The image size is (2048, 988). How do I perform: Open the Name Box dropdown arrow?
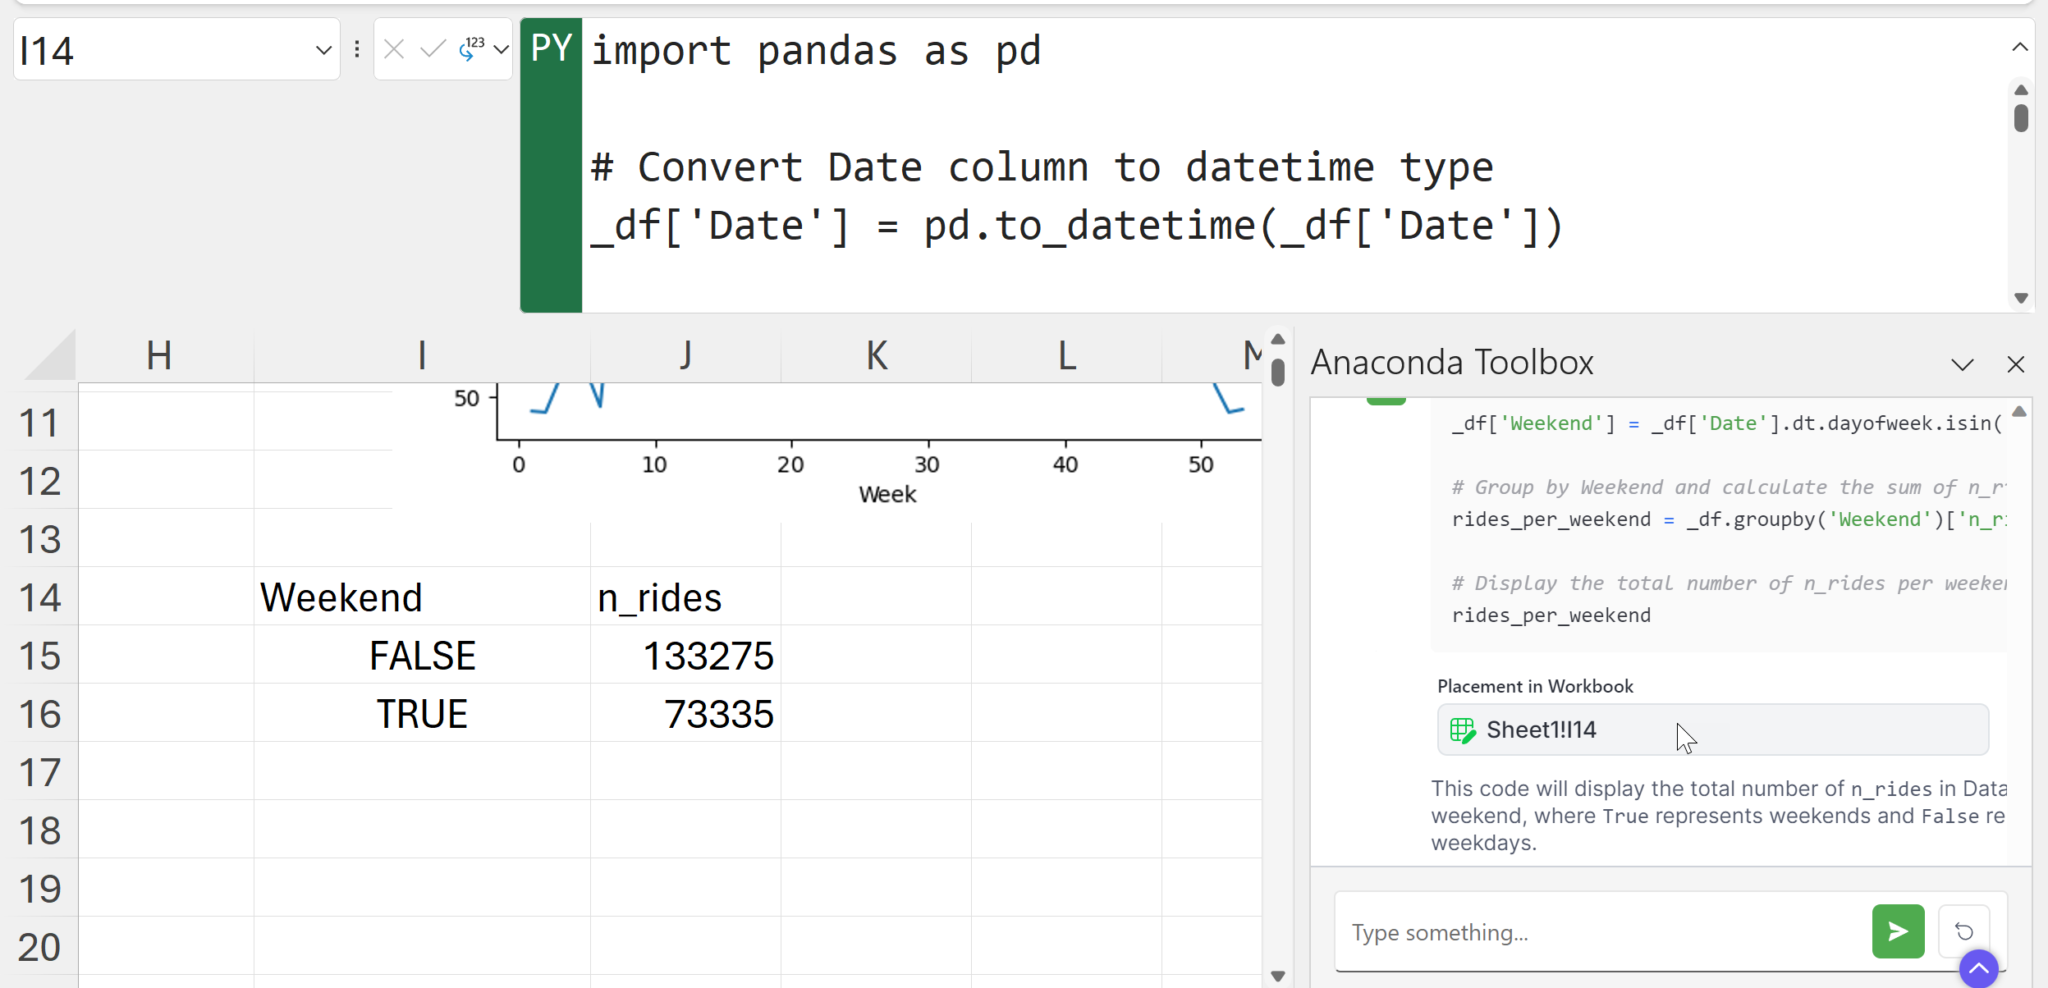[x=323, y=50]
